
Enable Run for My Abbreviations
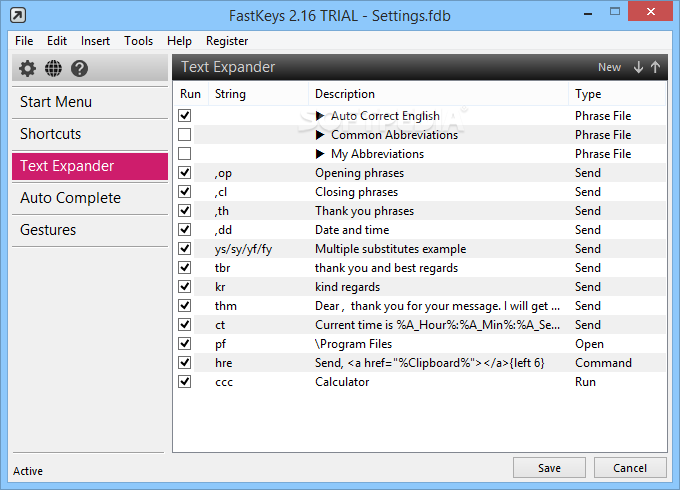185,154
